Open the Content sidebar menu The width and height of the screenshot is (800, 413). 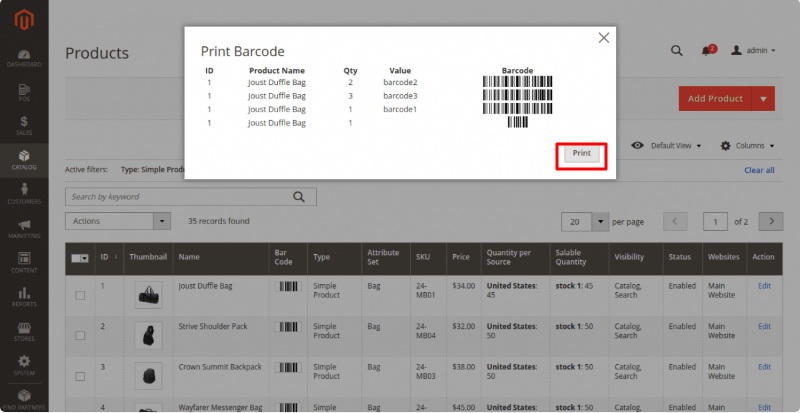click(24, 263)
